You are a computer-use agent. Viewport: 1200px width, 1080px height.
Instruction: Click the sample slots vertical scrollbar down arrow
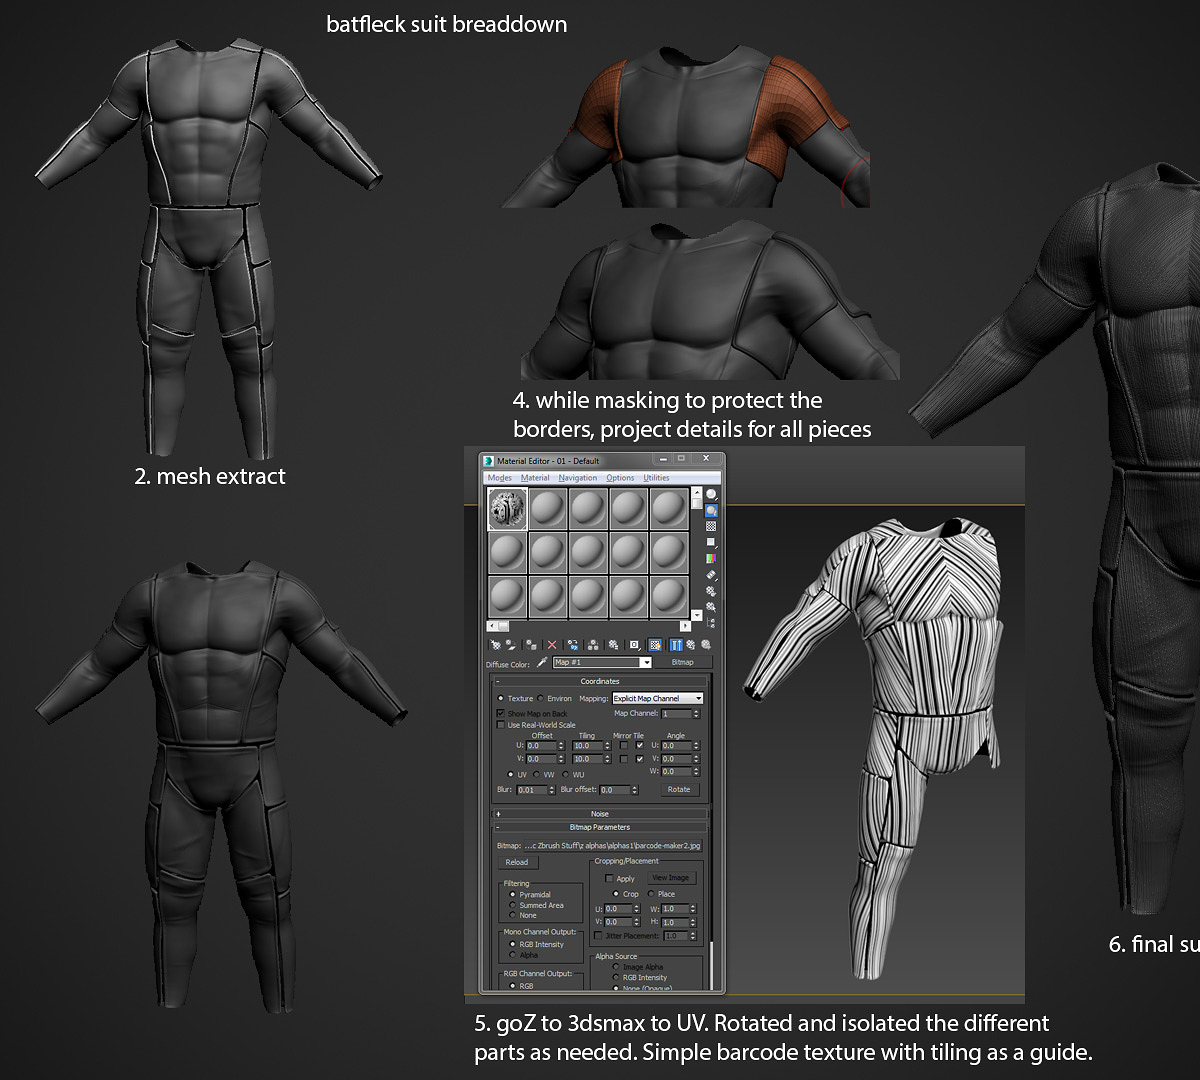point(697,615)
